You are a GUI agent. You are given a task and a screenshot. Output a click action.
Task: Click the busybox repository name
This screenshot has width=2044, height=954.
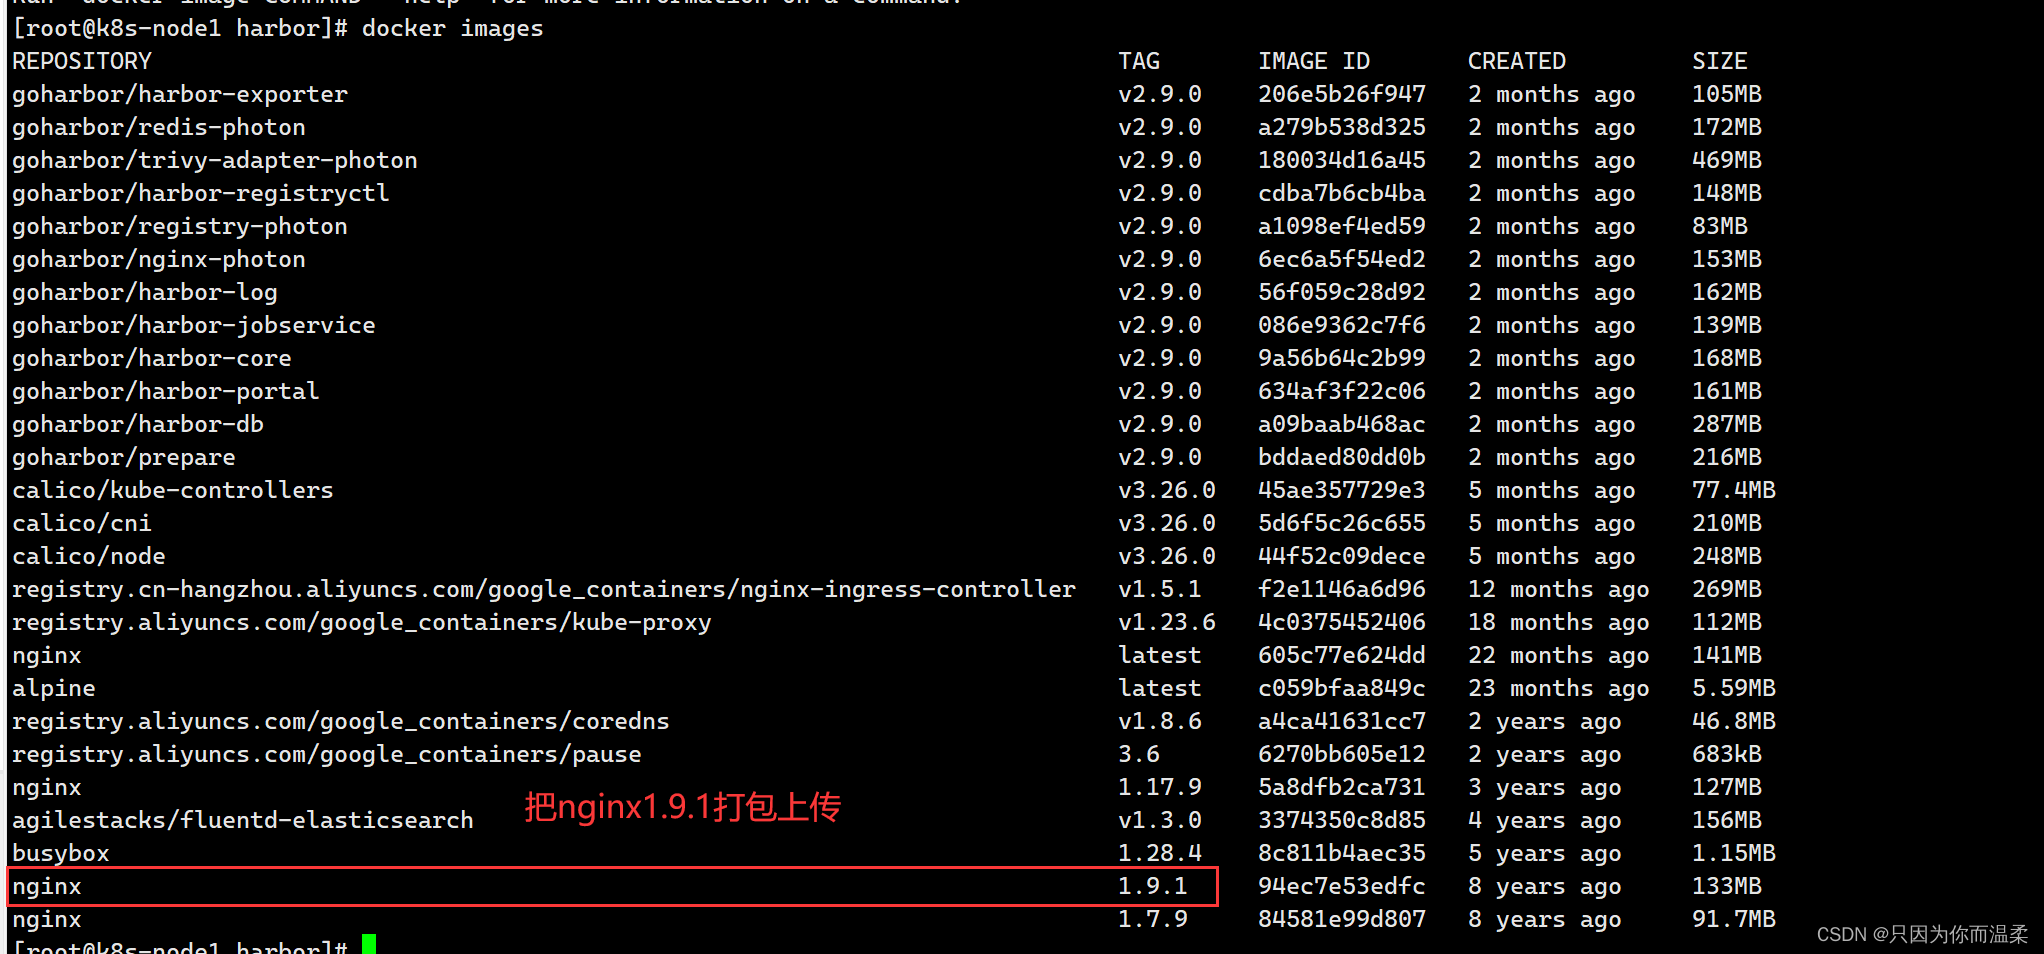coord(61,854)
